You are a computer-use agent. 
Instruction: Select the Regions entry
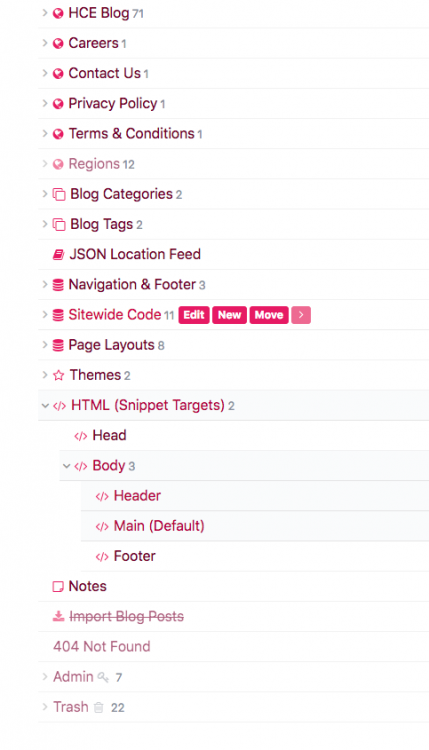coord(94,164)
